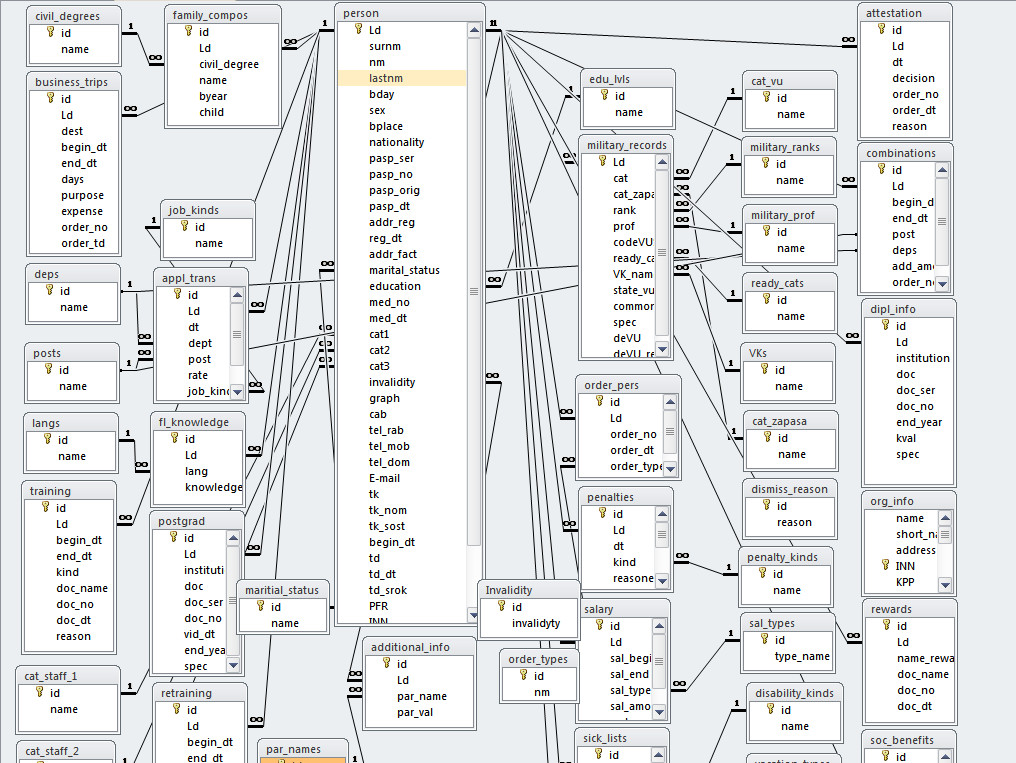The image size is (1016, 763).
Task: Click key icon in sal_types table
Action: click(765, 639)
